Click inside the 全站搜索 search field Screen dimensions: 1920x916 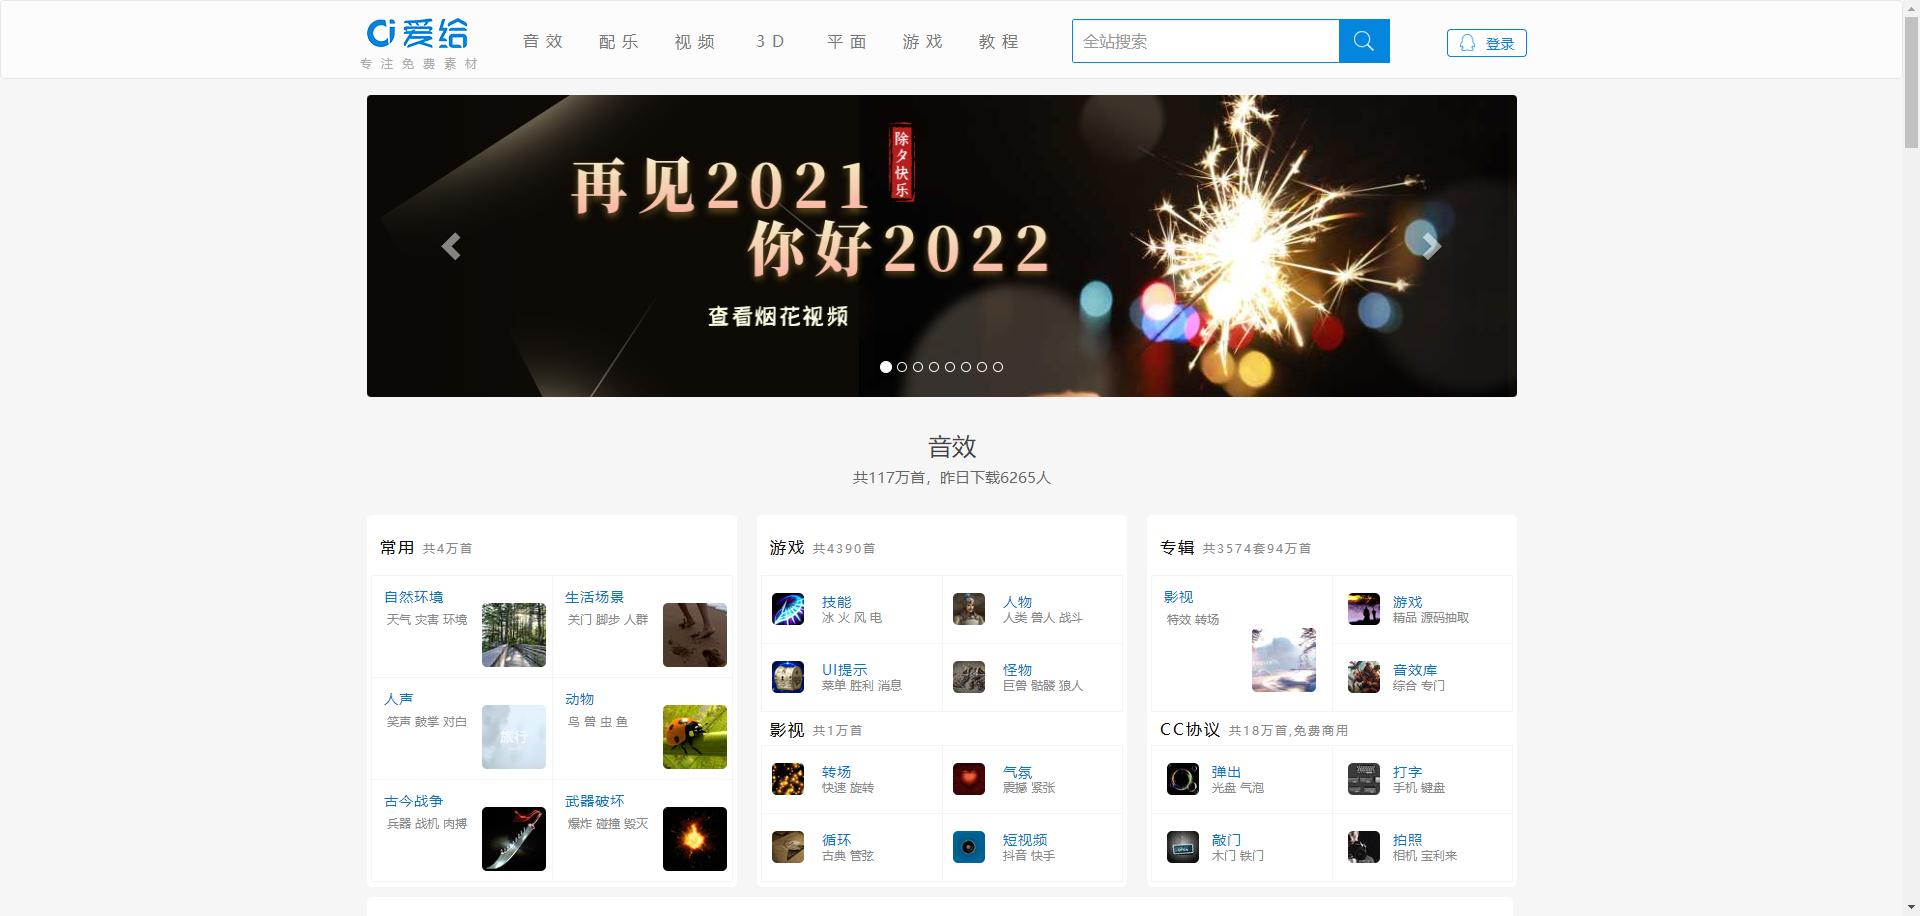(x=1200, y=41)
